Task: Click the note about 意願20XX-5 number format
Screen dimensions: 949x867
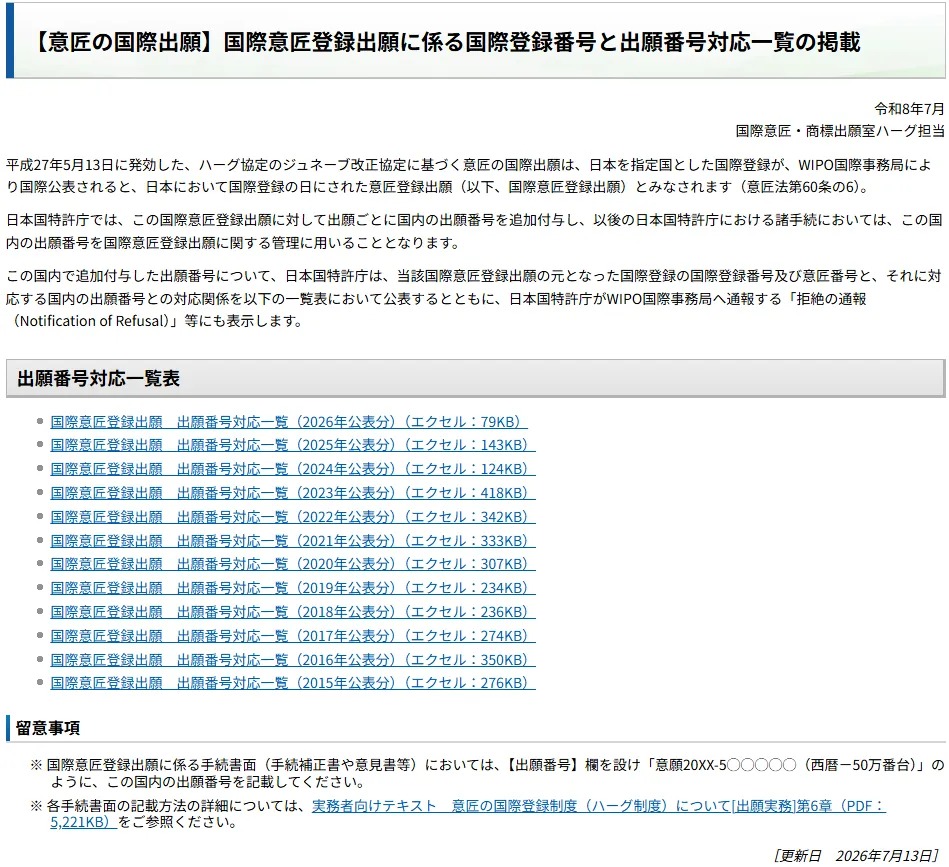Action: click(x=487, y=773)
